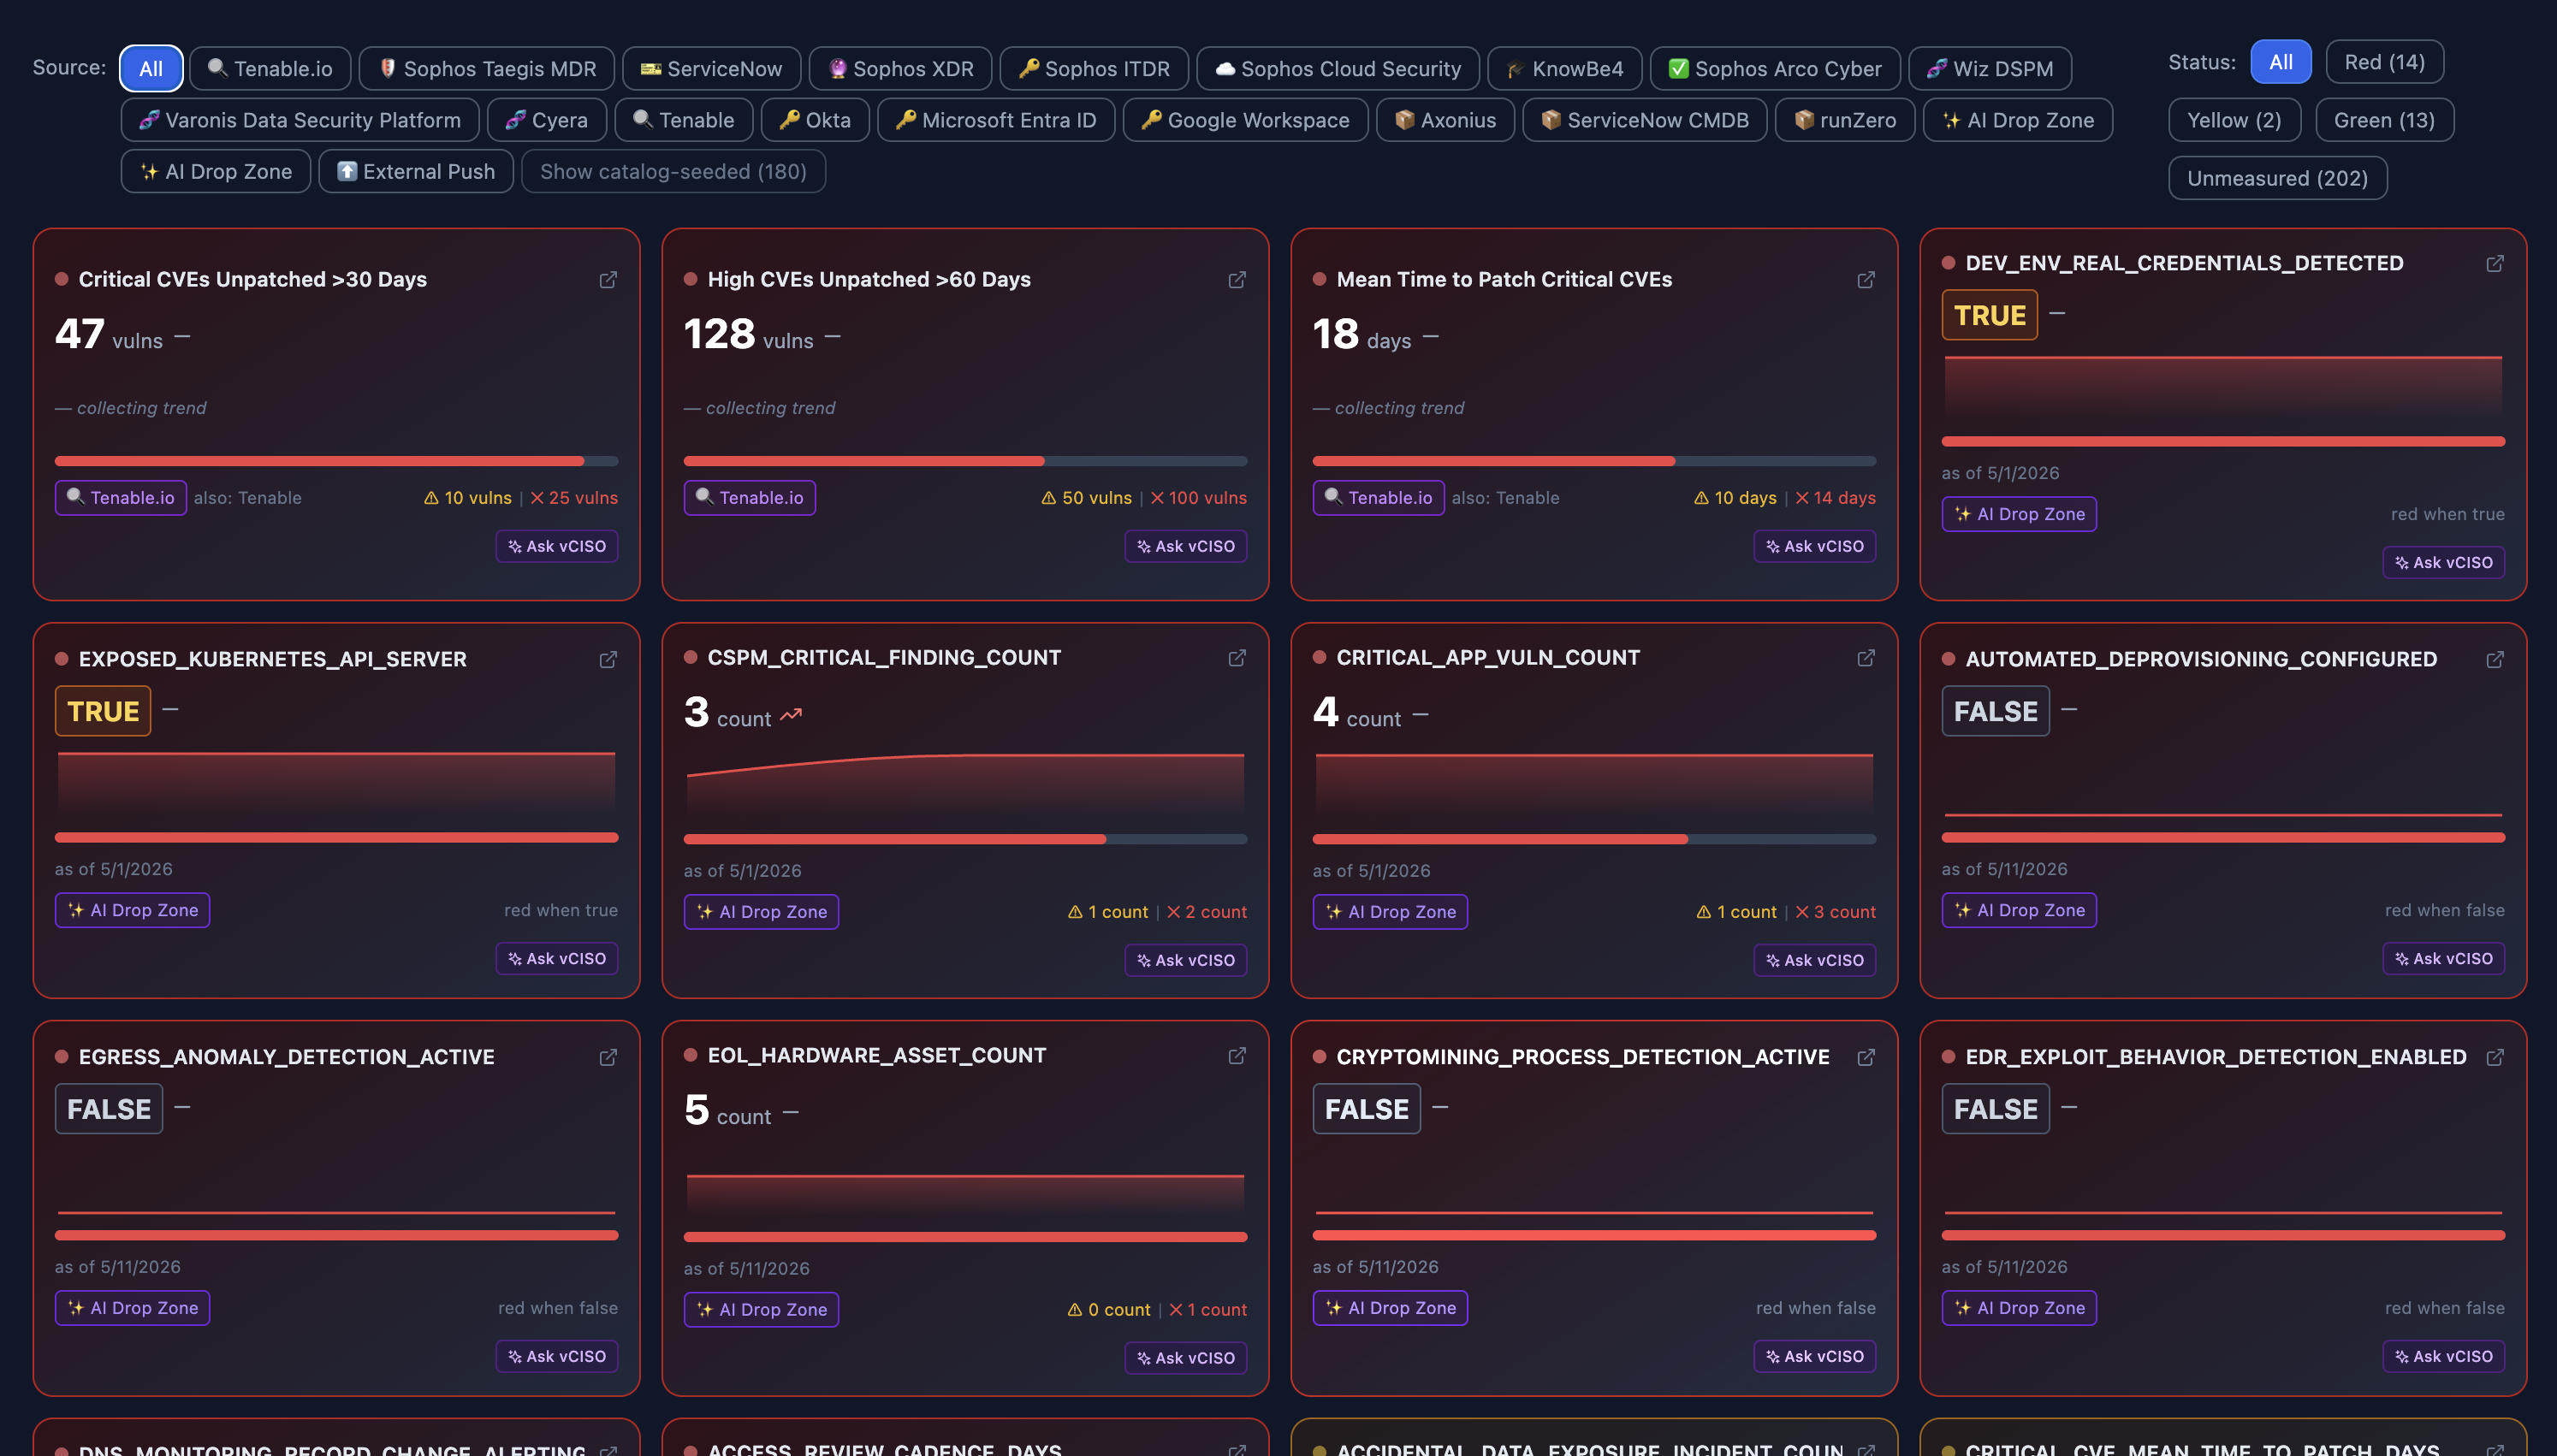Show catalog-seeded (180) metrics
The height and width of the screenshot is (1456, 2557).
pos(673,171)
